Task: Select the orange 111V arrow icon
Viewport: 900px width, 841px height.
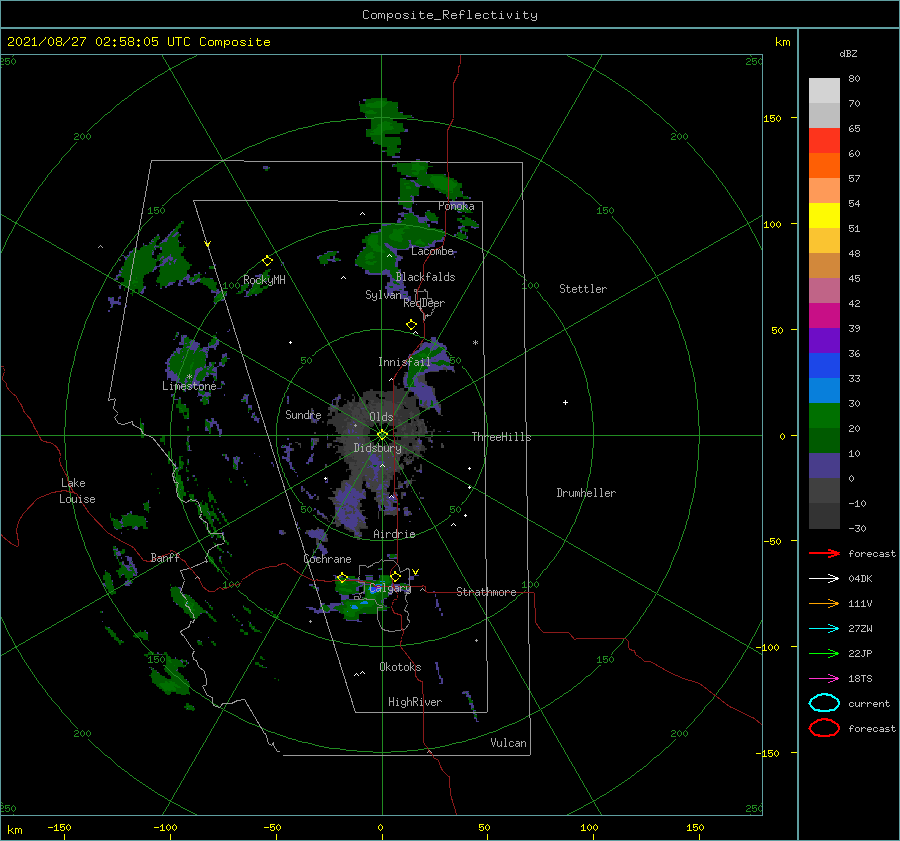Action: (824, 603)
